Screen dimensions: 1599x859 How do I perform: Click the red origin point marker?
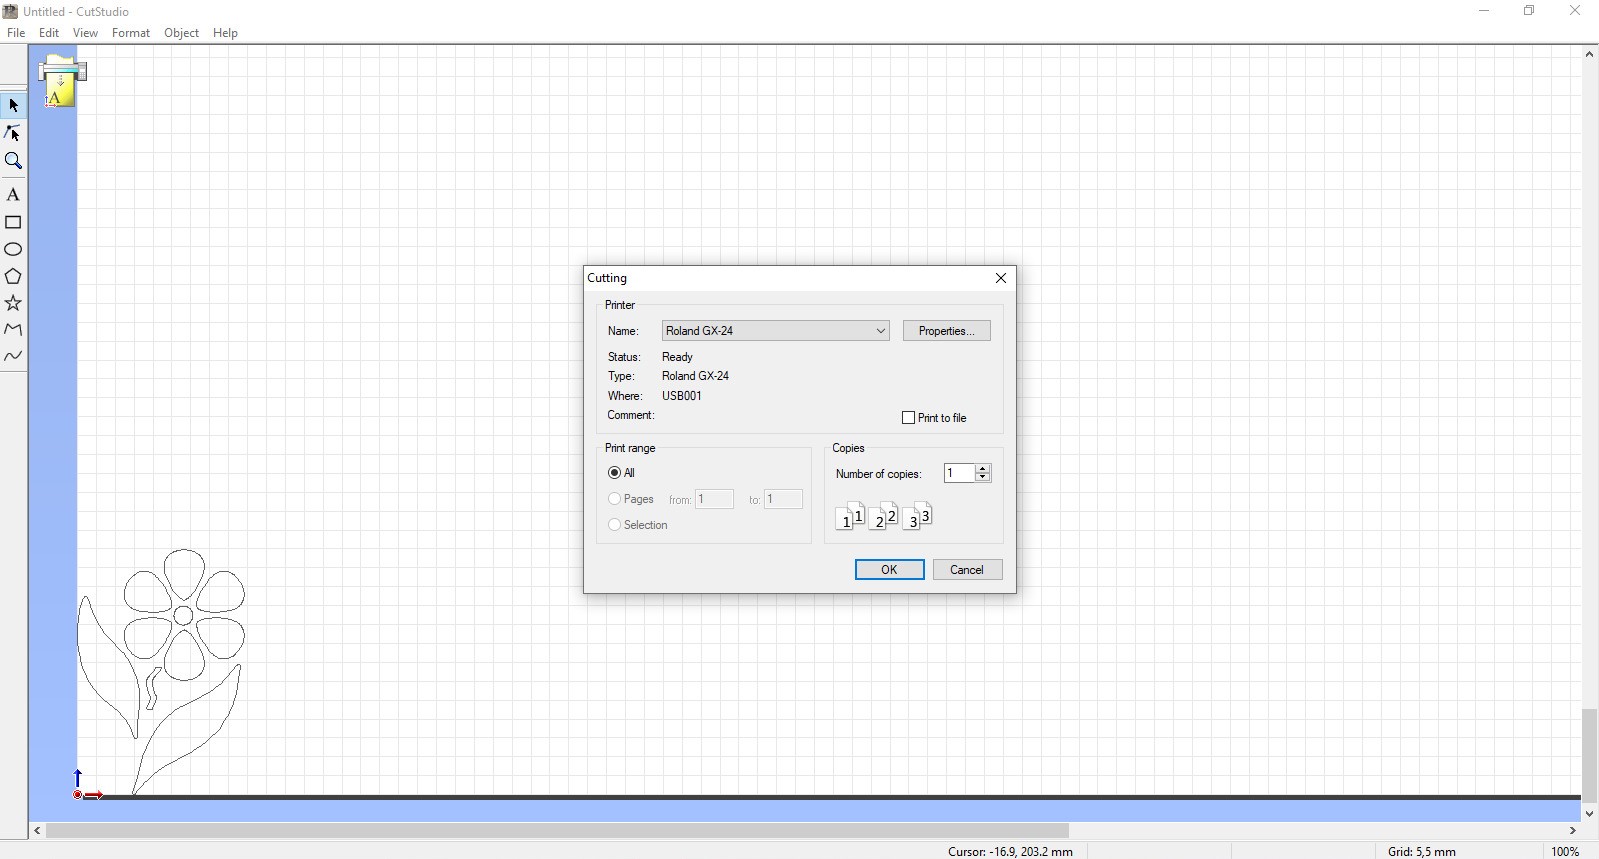pos(78,795)
